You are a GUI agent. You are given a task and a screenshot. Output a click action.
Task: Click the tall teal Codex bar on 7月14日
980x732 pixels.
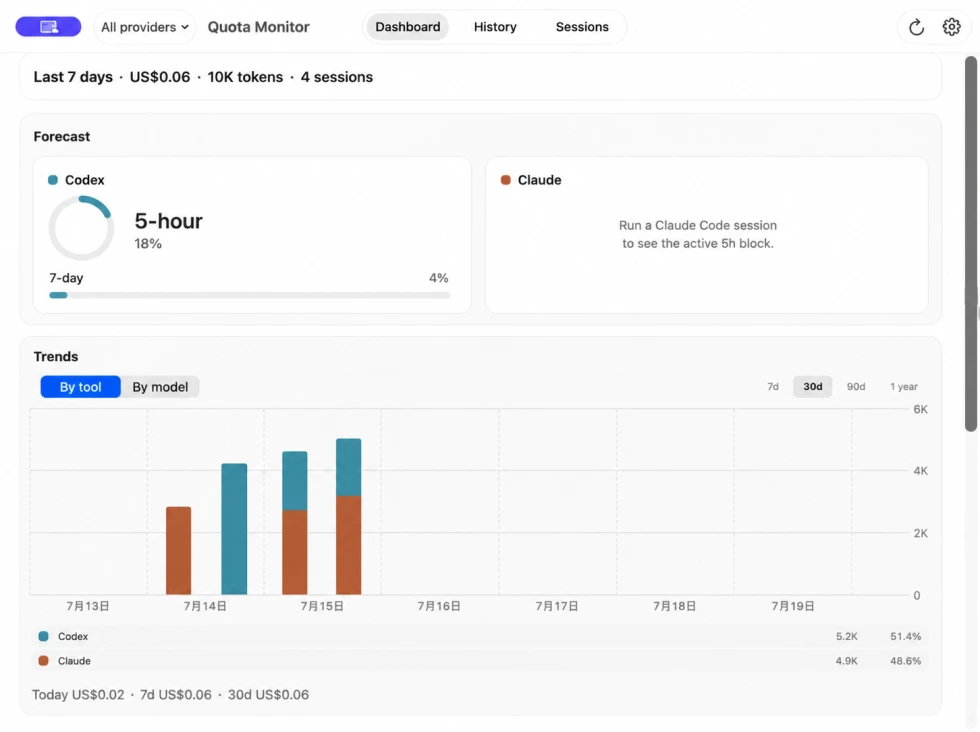[234, 529]
